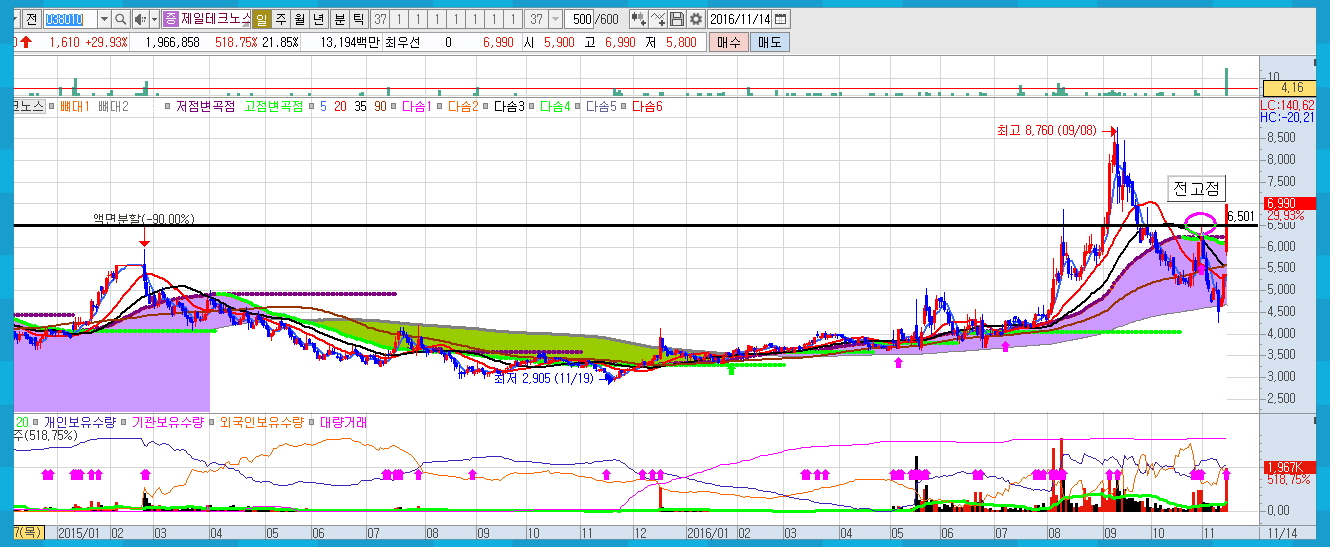Click the 500 bar count input field
Viewport: 1330px width, 547px height.
tap(579, 19)
